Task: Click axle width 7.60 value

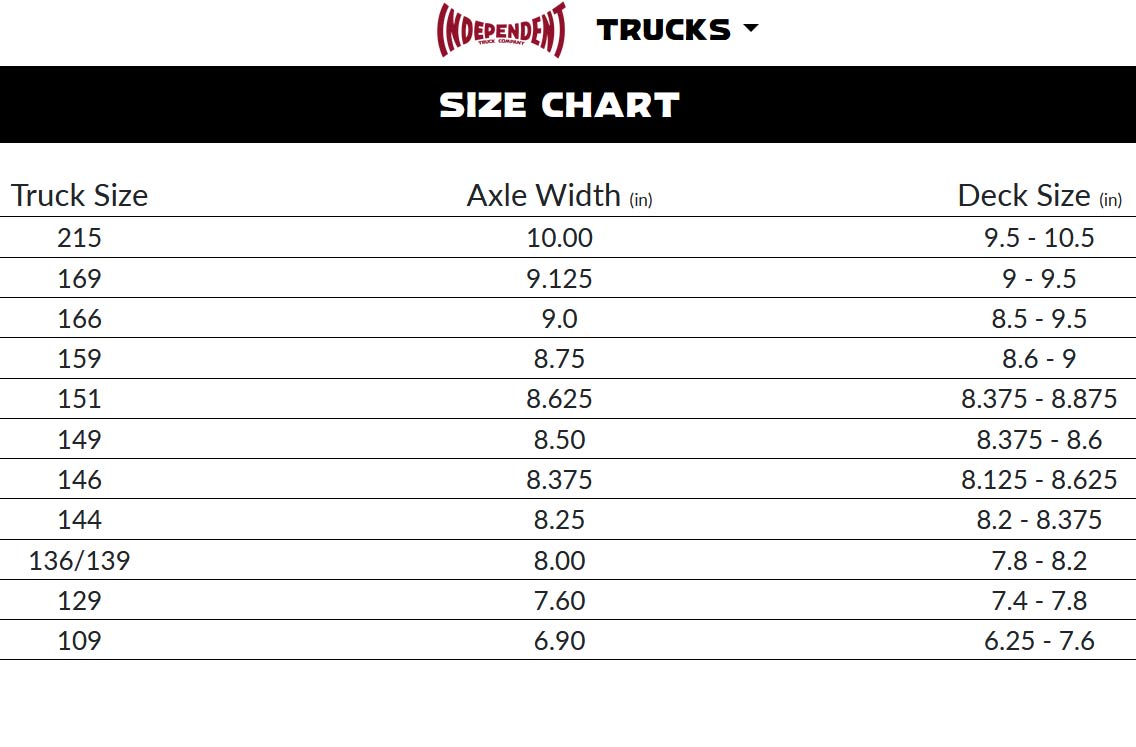Action: click(559, 601)
